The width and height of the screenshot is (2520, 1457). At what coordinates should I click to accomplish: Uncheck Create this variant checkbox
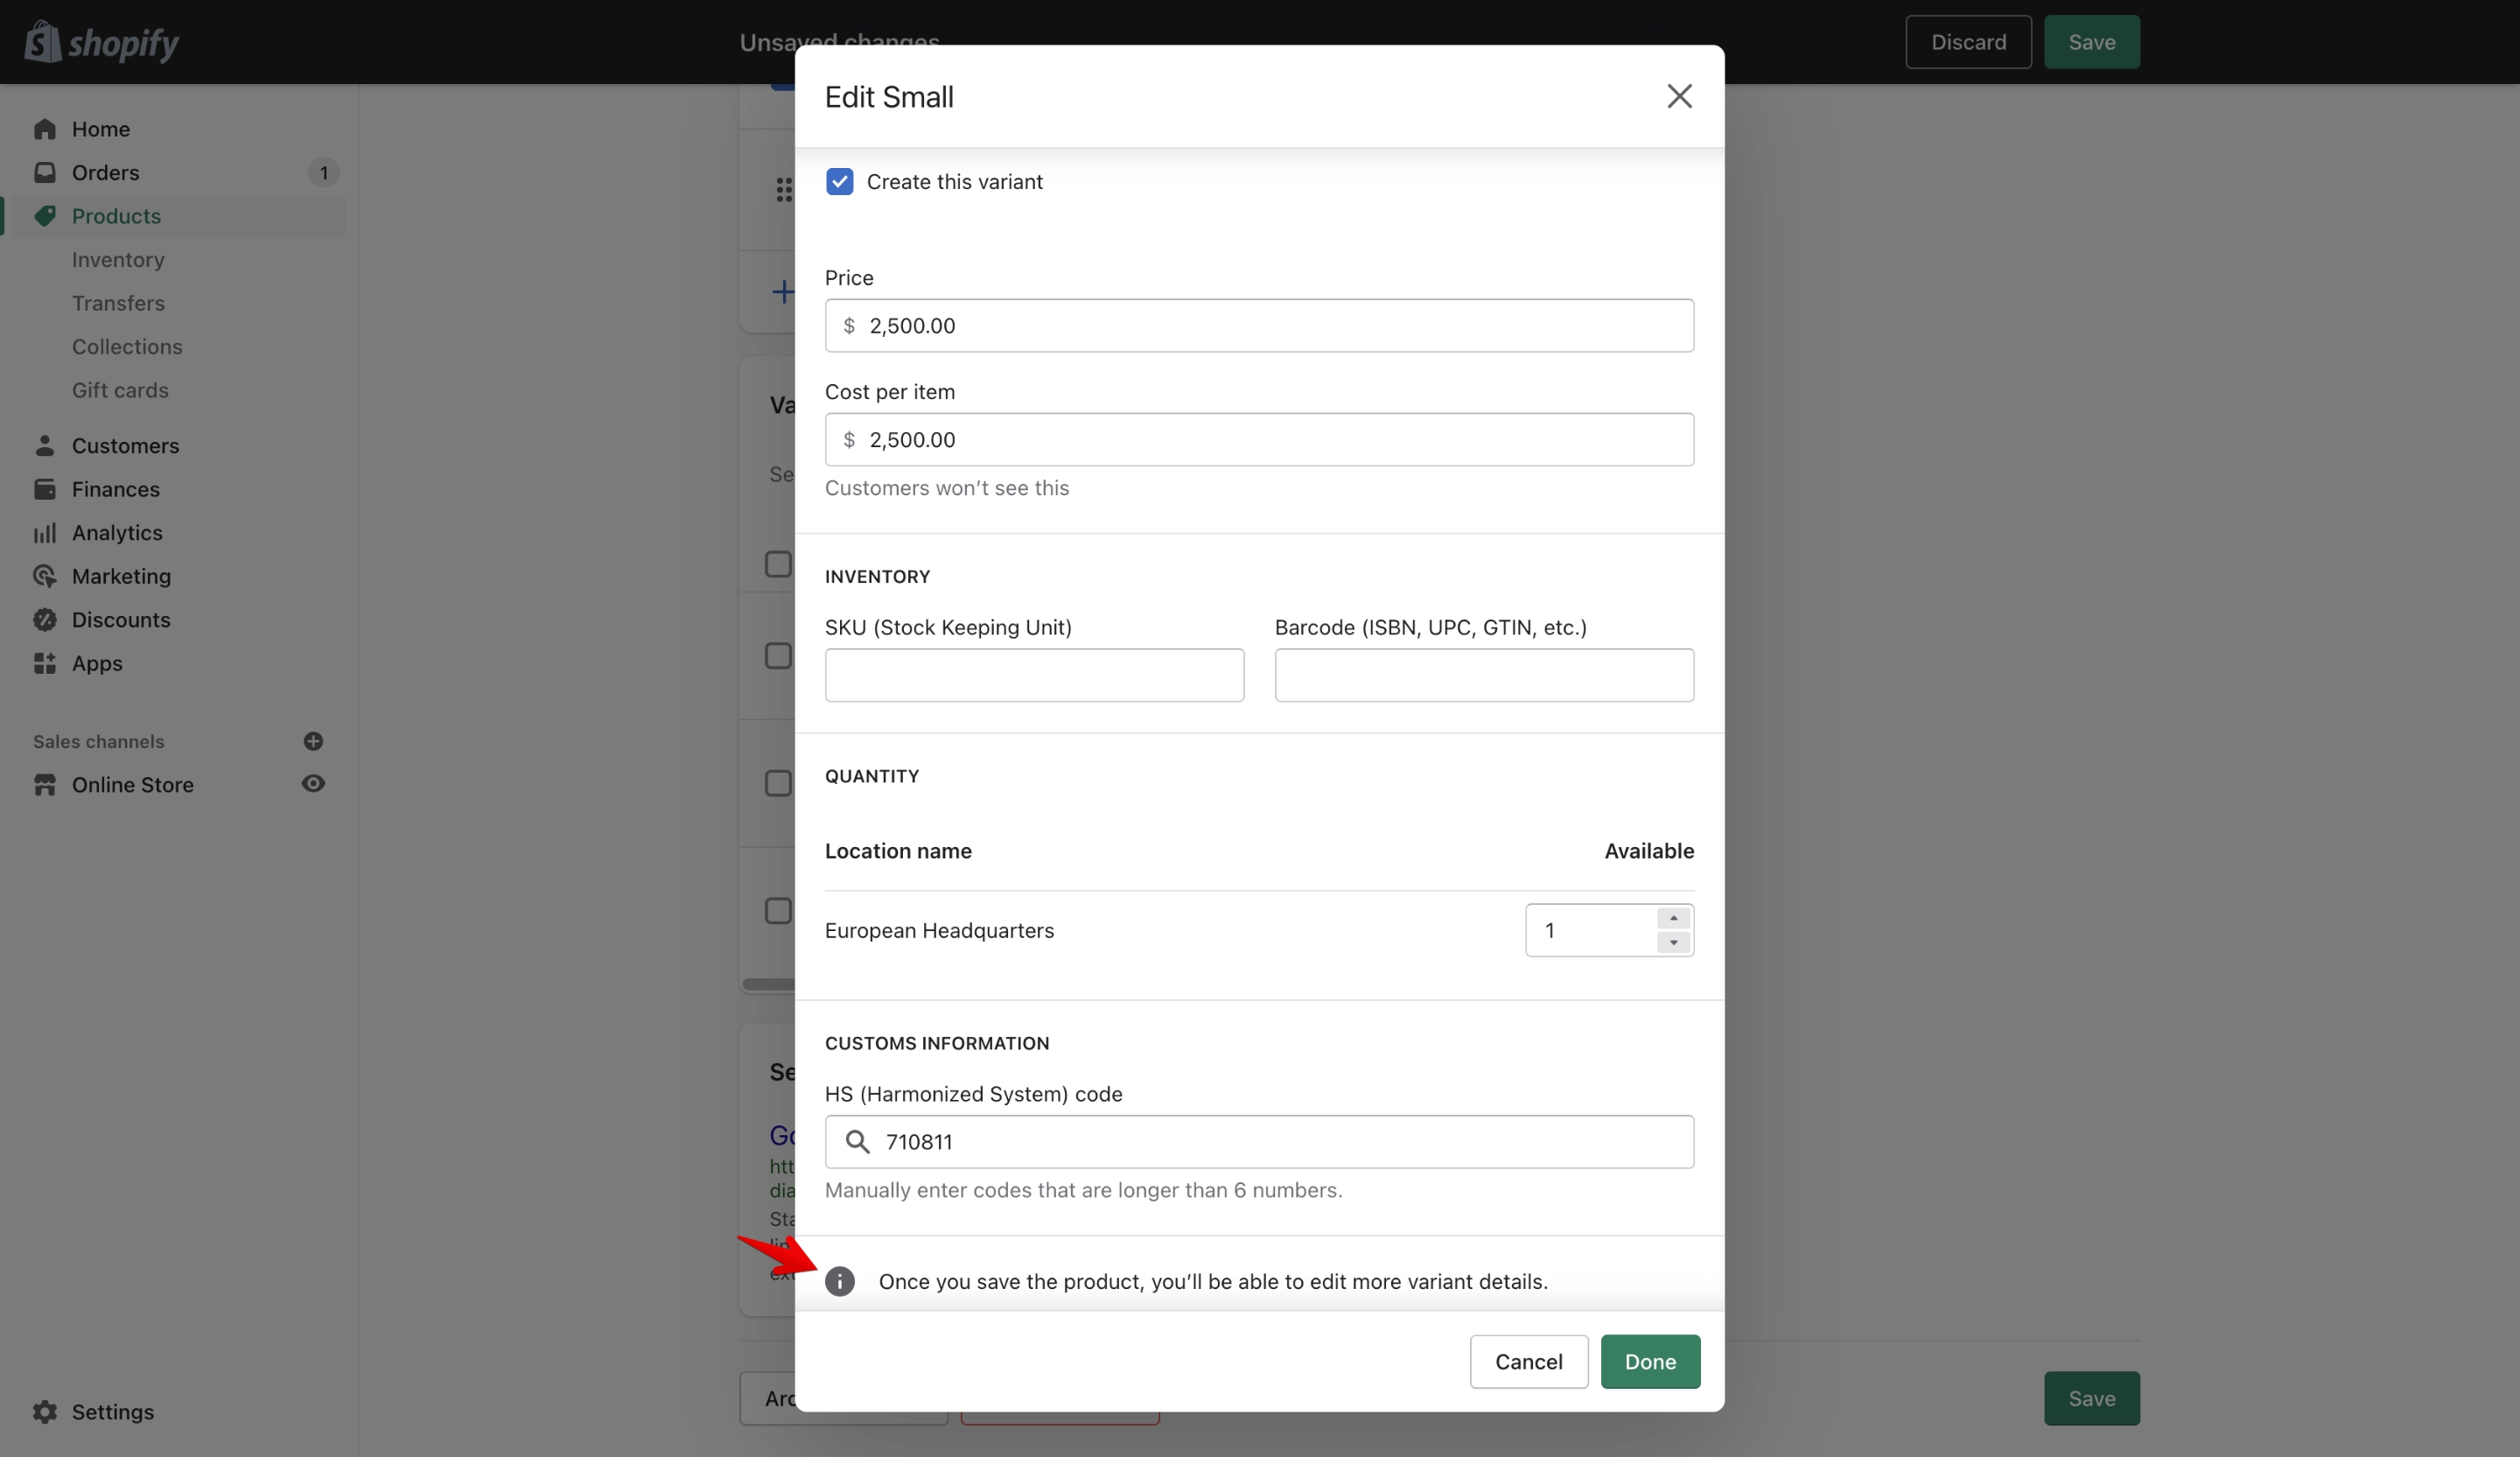point(840,182)
